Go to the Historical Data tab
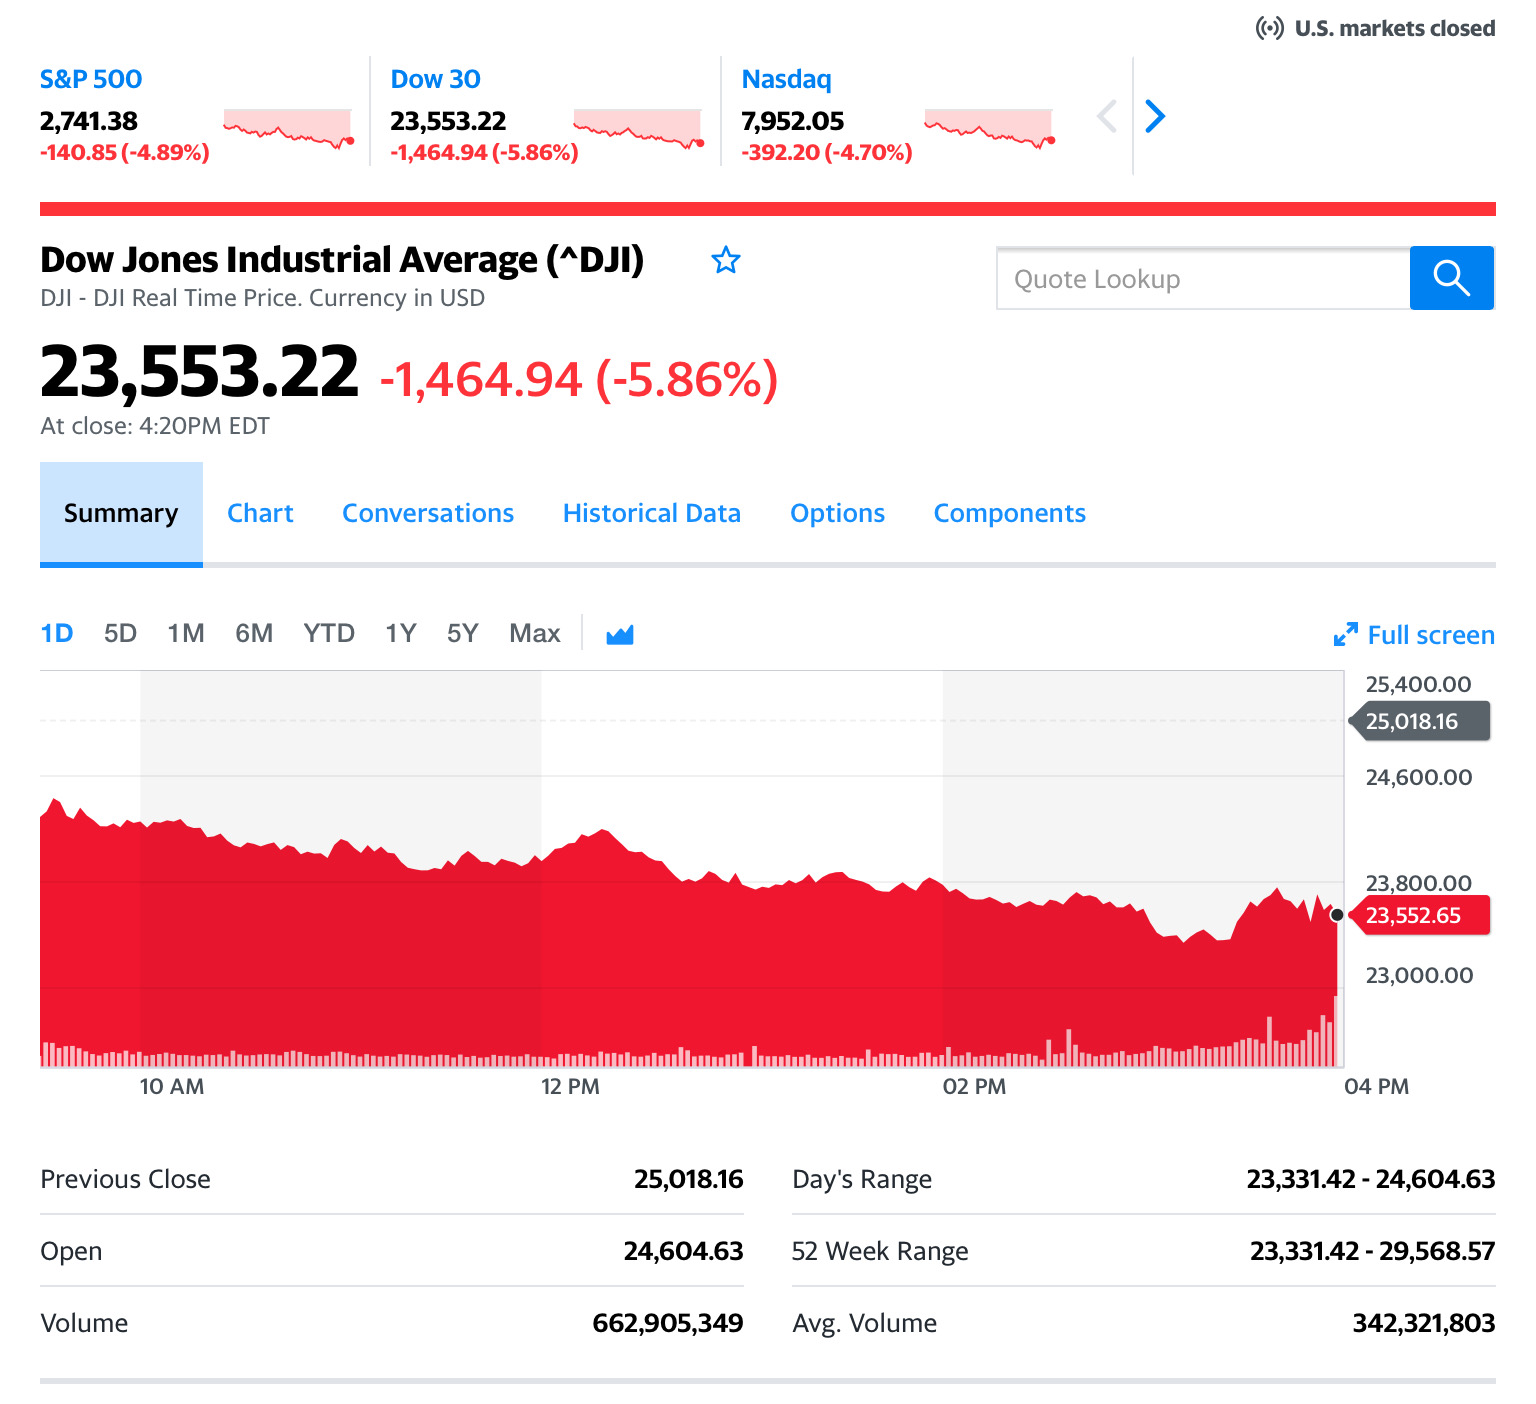1536x1404 pixels. pos(652,514)
